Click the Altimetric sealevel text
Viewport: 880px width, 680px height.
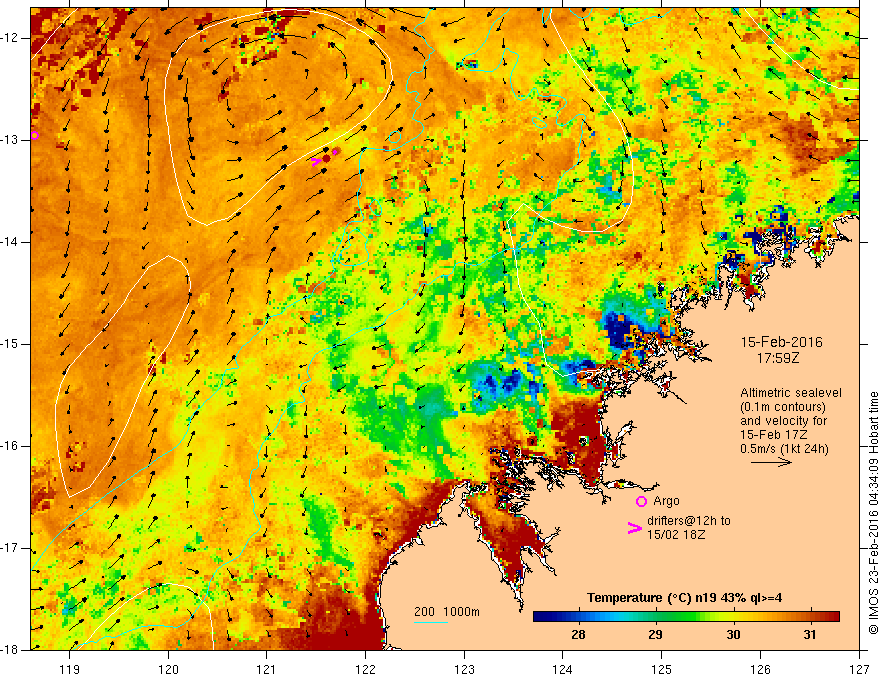coord(791,393)
